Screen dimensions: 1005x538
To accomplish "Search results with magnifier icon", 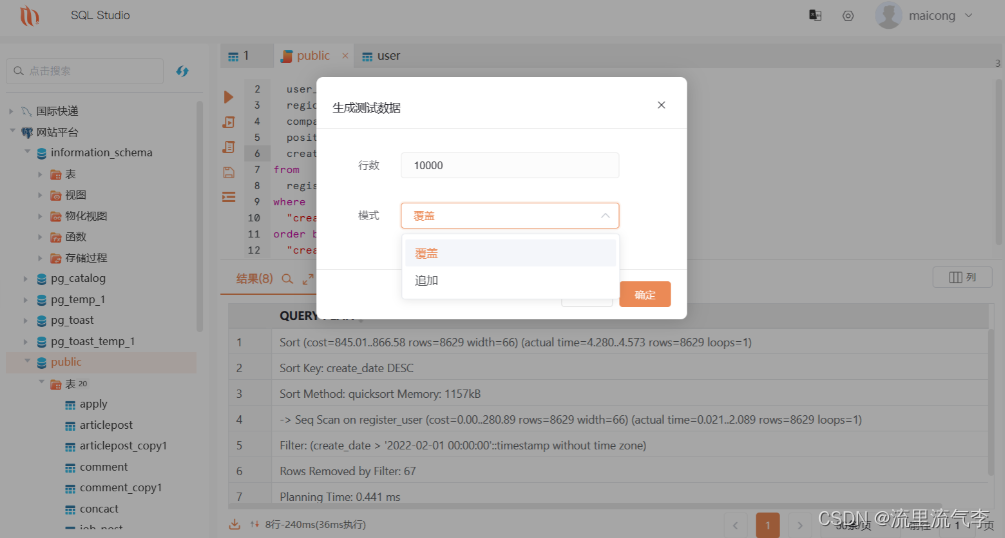I will coord(287,279).
